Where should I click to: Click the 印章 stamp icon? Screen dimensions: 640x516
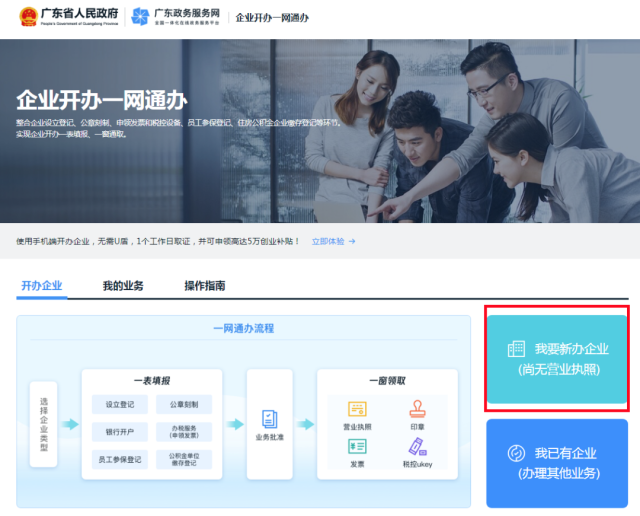(417, 409)
